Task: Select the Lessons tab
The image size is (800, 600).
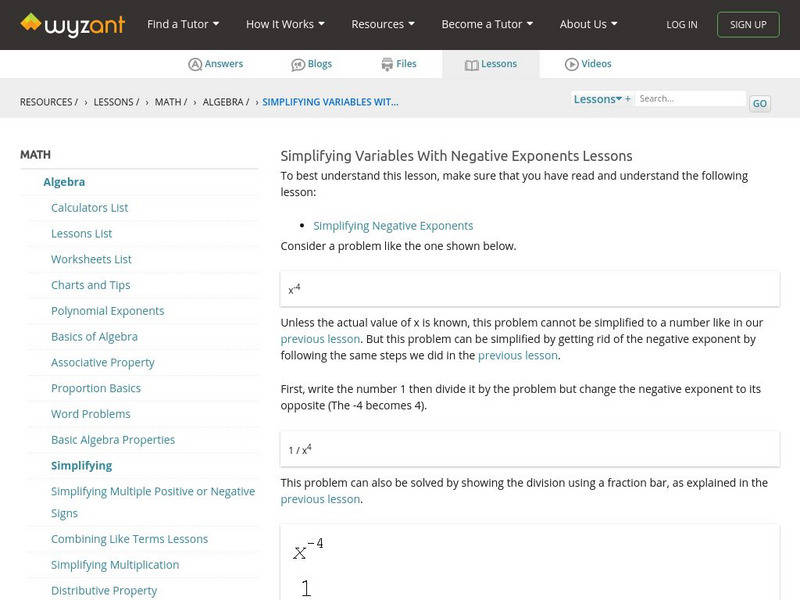Action: [x=491, y=64]
